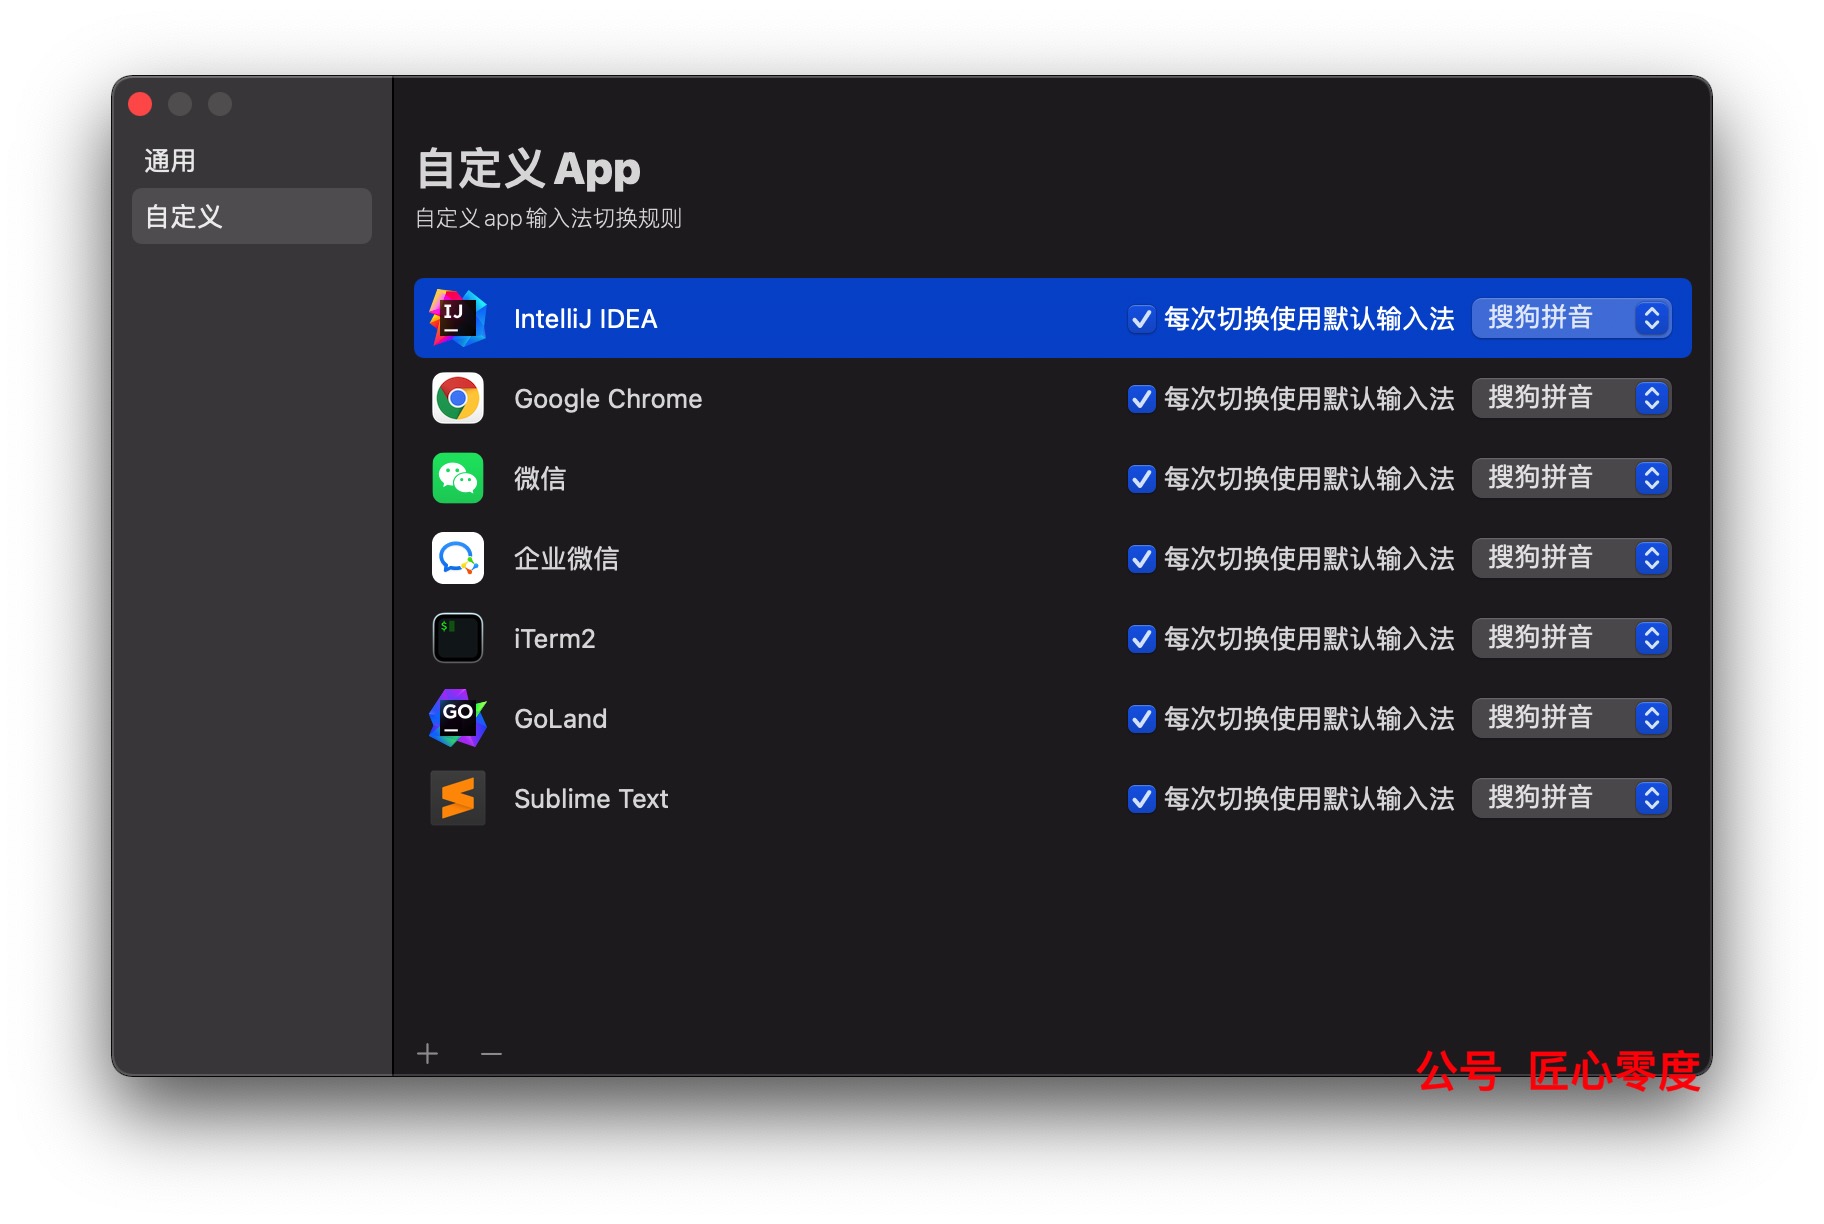
Task: Toggle default input method for GoLand
Action: (x=1141, y=718)
